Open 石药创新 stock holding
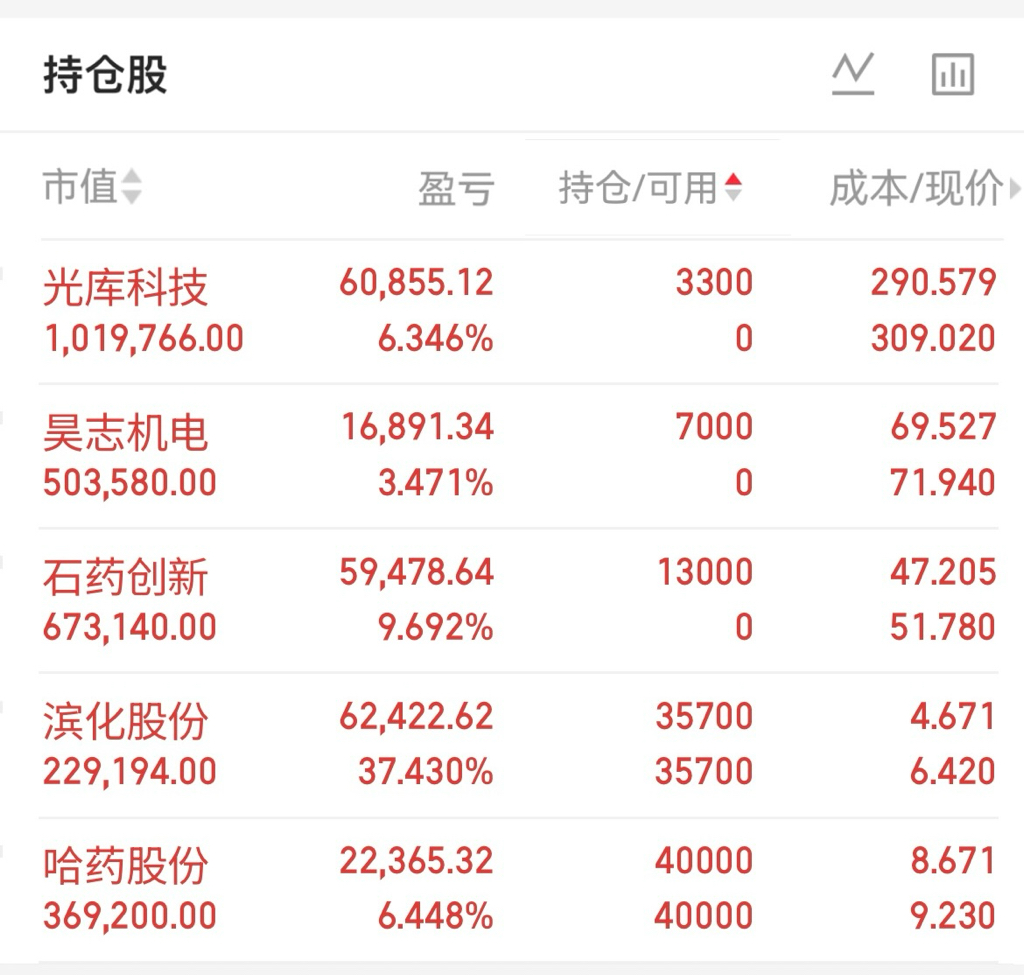 click(519, 600)
